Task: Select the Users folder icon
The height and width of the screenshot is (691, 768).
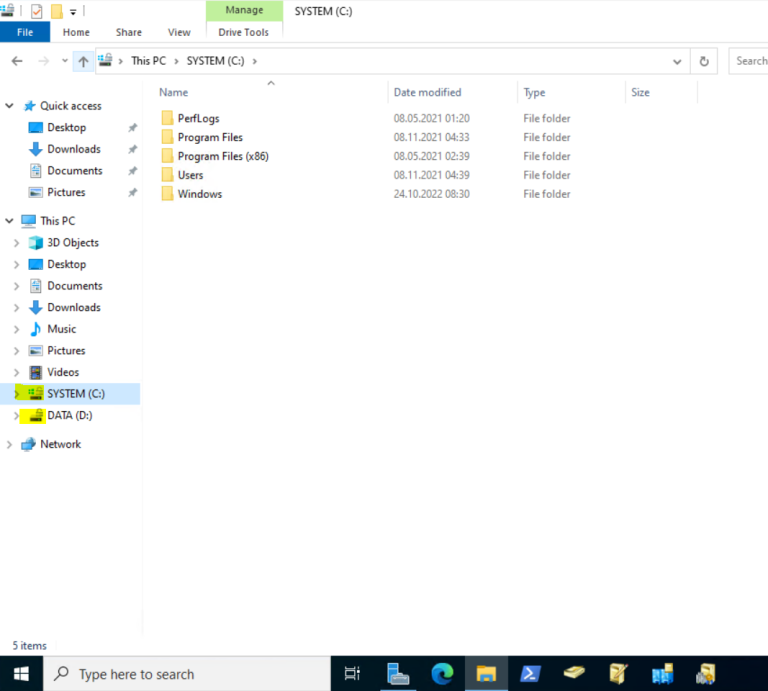Action: 168,175
